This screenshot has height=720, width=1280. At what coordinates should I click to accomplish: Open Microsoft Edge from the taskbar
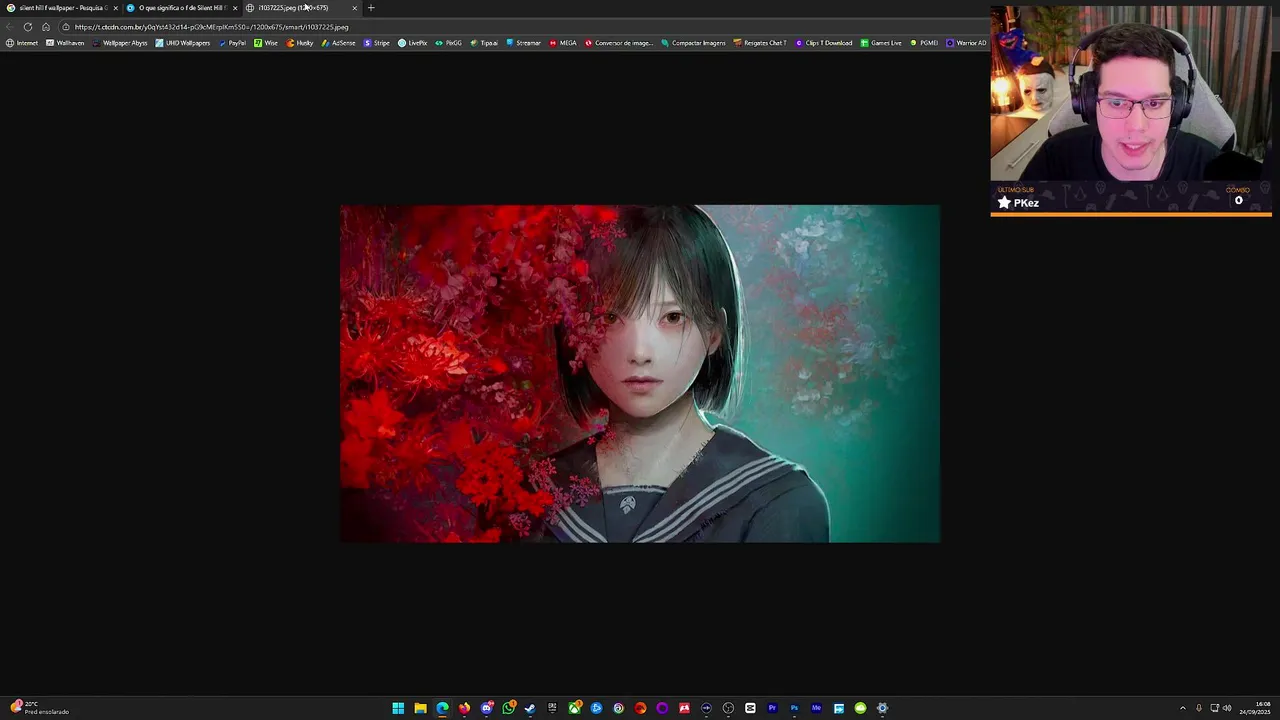tap(442, 708)
